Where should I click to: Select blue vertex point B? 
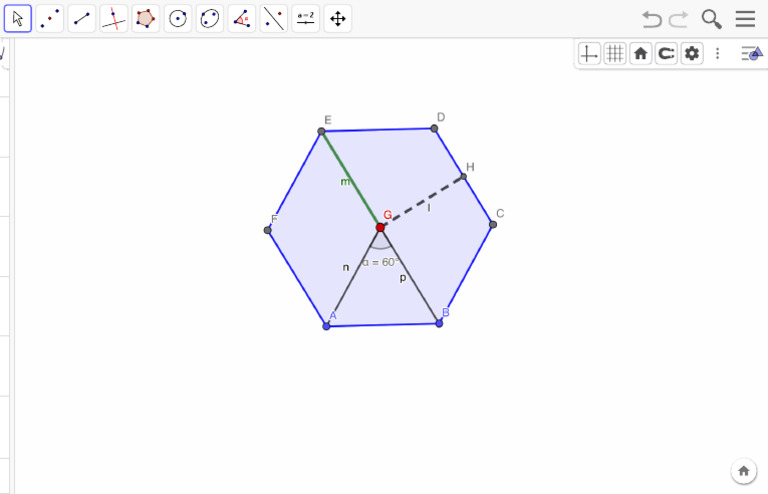pos(439,323)
